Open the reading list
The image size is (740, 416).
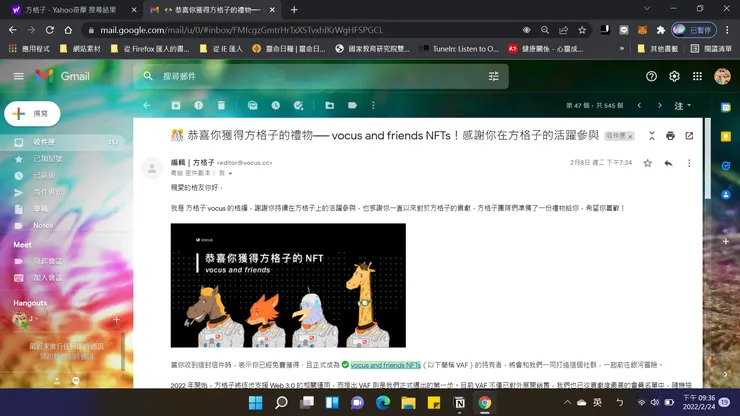[711, 49]
